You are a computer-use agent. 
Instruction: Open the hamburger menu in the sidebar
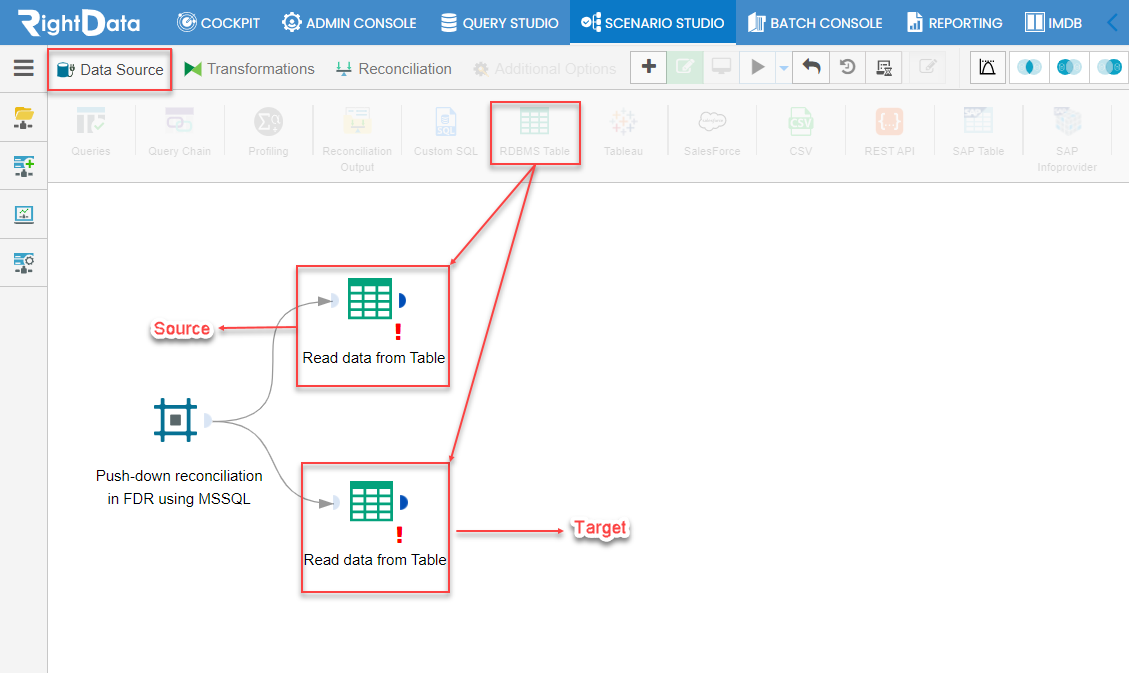click(x=24, y=68)
